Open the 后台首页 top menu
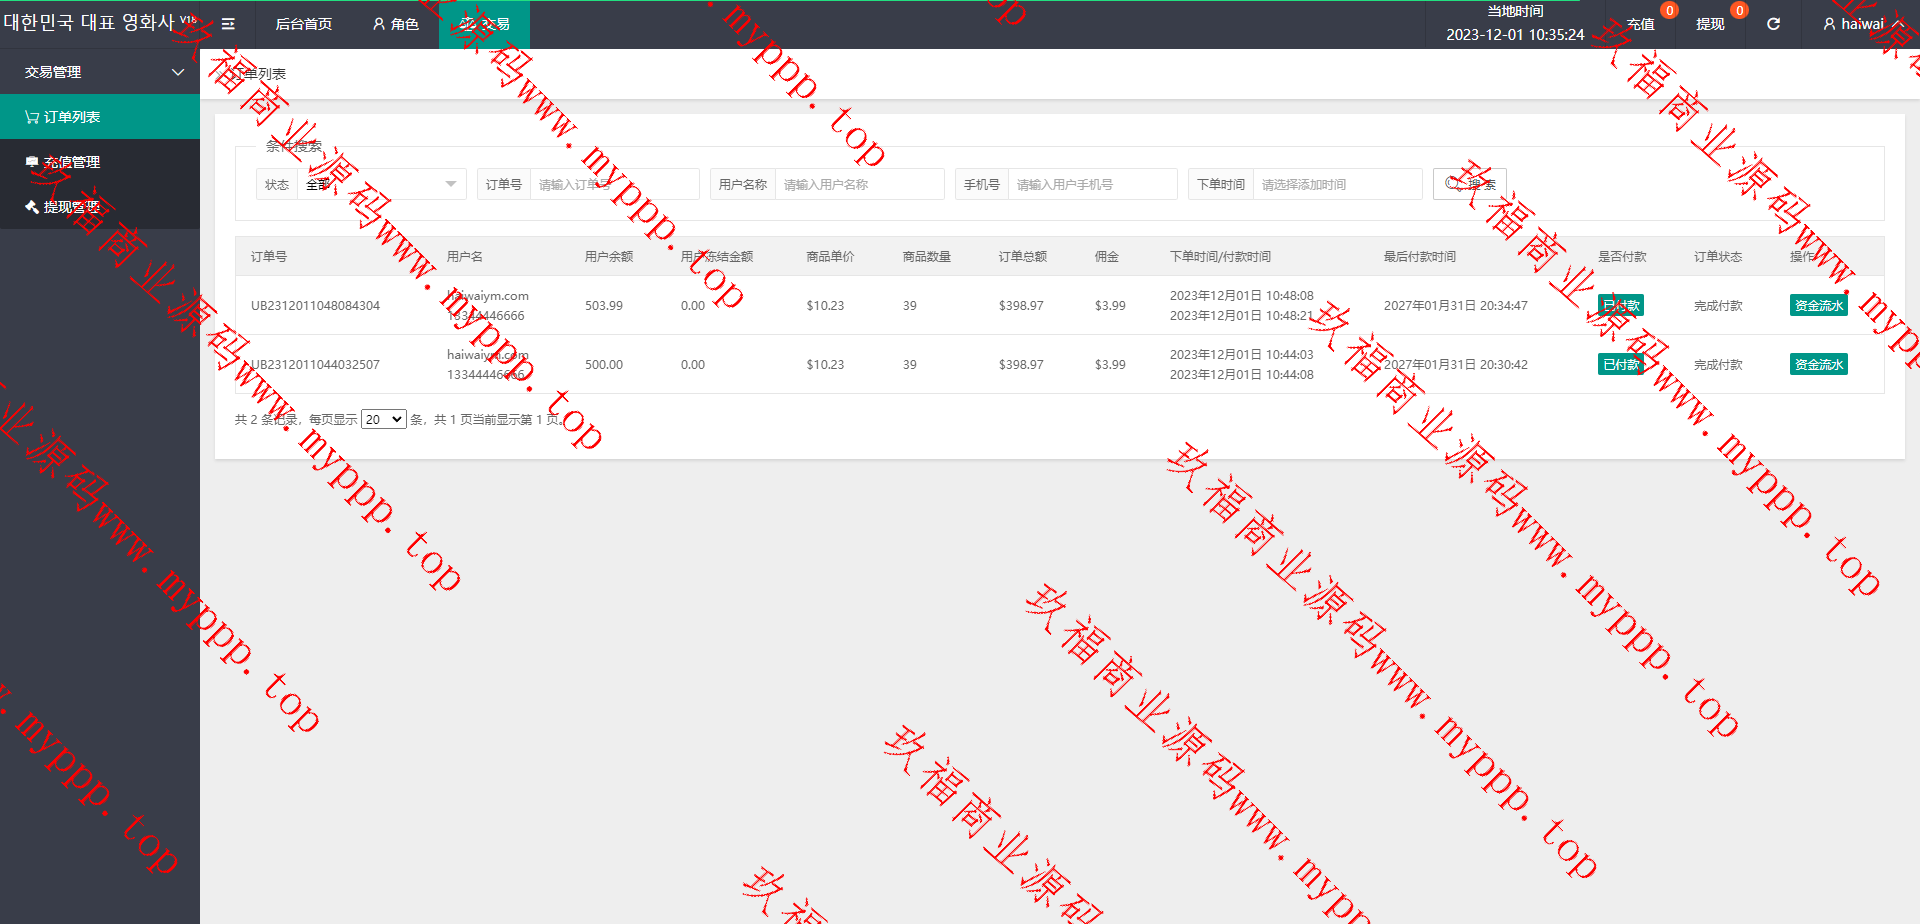Image resolution: width=1920 pixels, height=924 pixels. click(x=303, y=24)
